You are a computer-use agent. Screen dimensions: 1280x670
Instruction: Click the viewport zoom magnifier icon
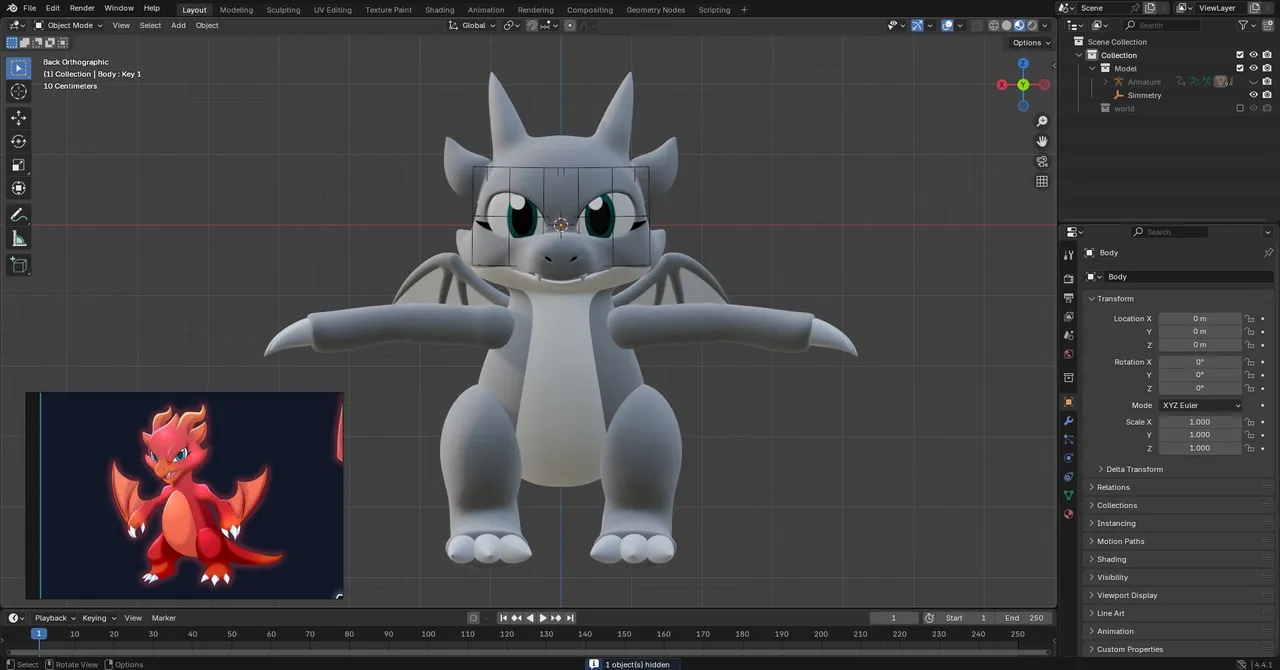(x=1042, y=121)
